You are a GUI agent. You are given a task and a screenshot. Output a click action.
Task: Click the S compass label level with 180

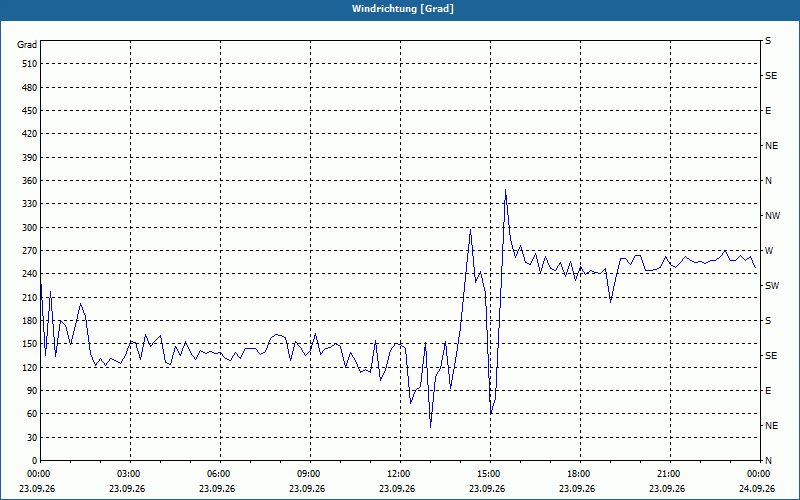(x=768, y=320)
